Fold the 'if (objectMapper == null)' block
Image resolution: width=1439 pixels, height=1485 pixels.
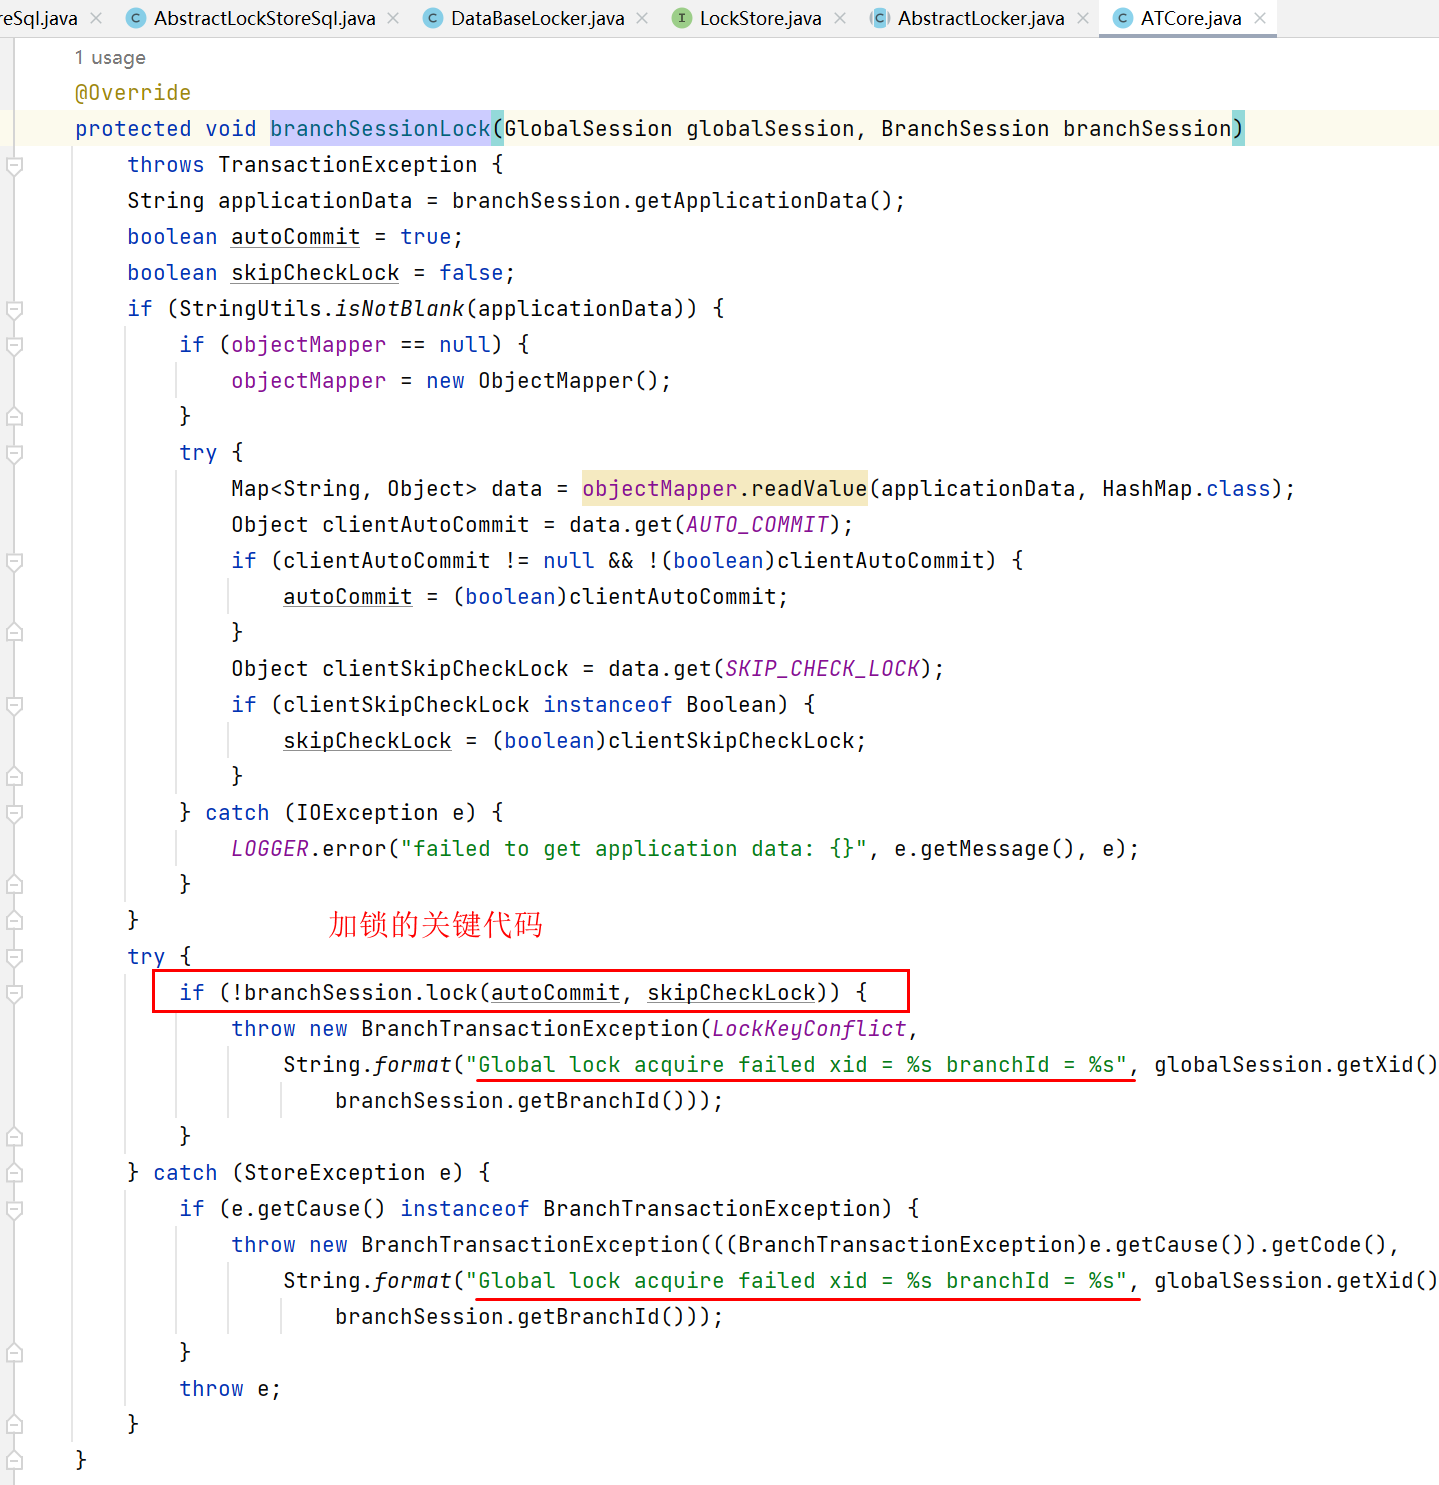(x=15, y=345)
